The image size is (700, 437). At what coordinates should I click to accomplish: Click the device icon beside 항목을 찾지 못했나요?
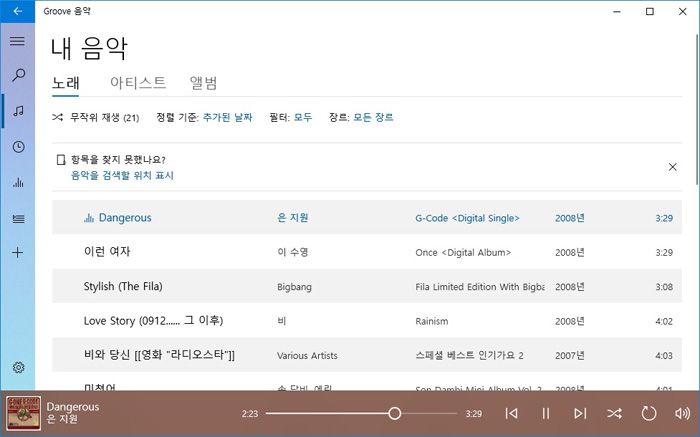pyautogui.click(x=61, y=160)
